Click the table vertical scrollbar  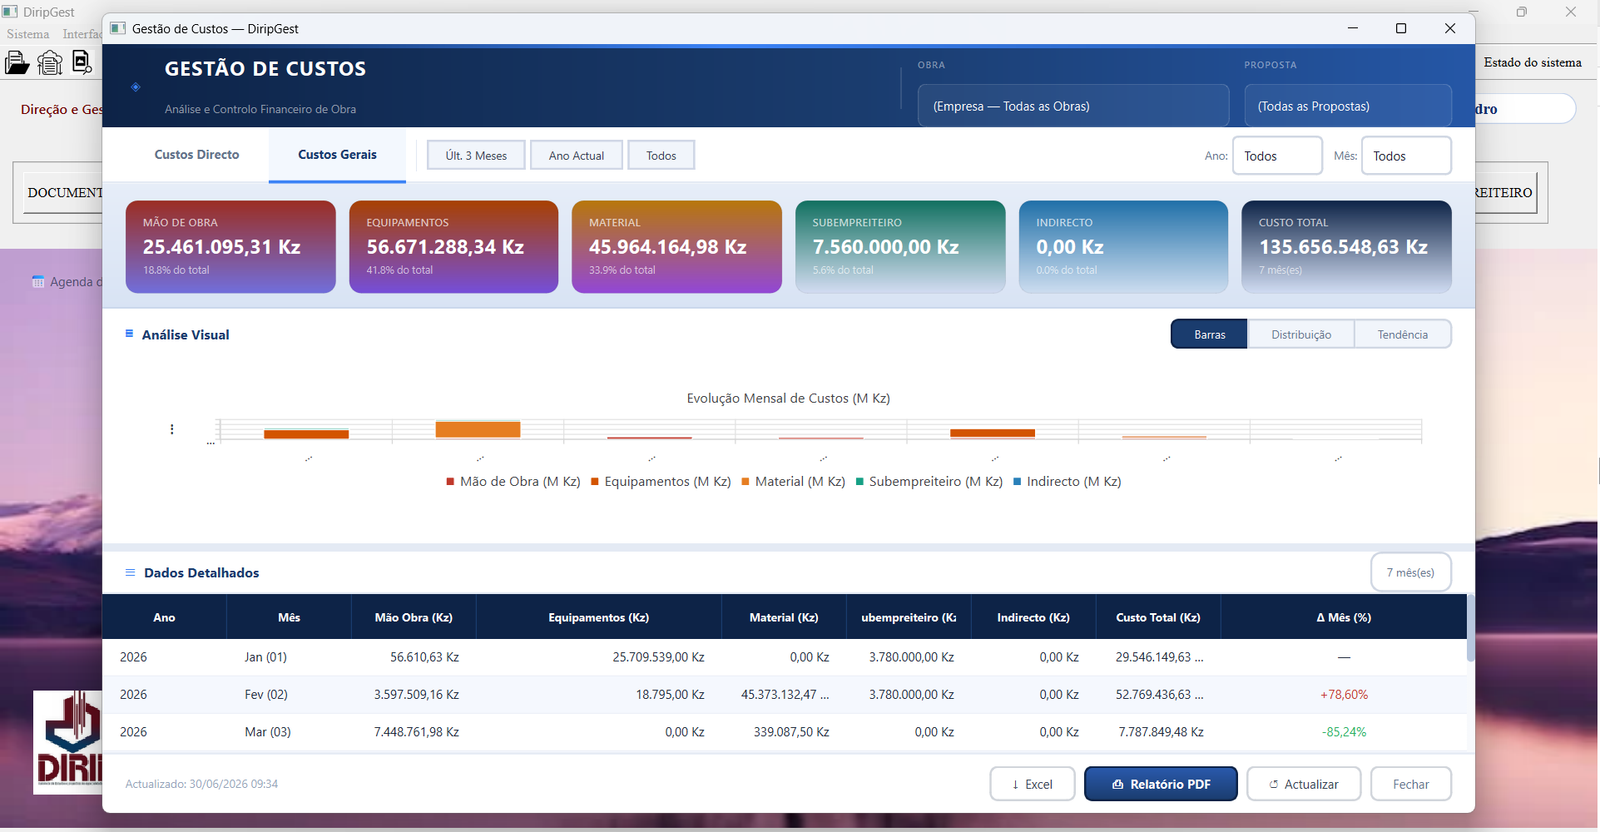1470,628
